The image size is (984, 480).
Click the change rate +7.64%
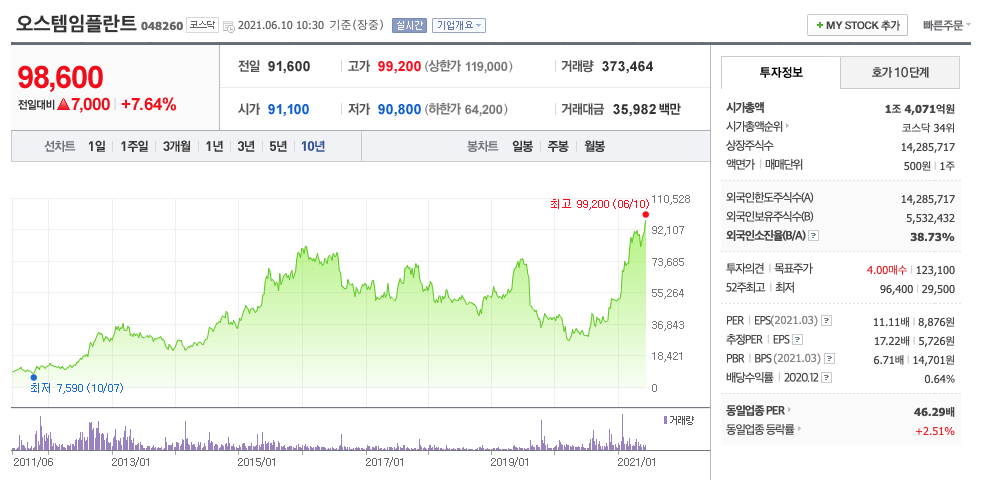149,105
